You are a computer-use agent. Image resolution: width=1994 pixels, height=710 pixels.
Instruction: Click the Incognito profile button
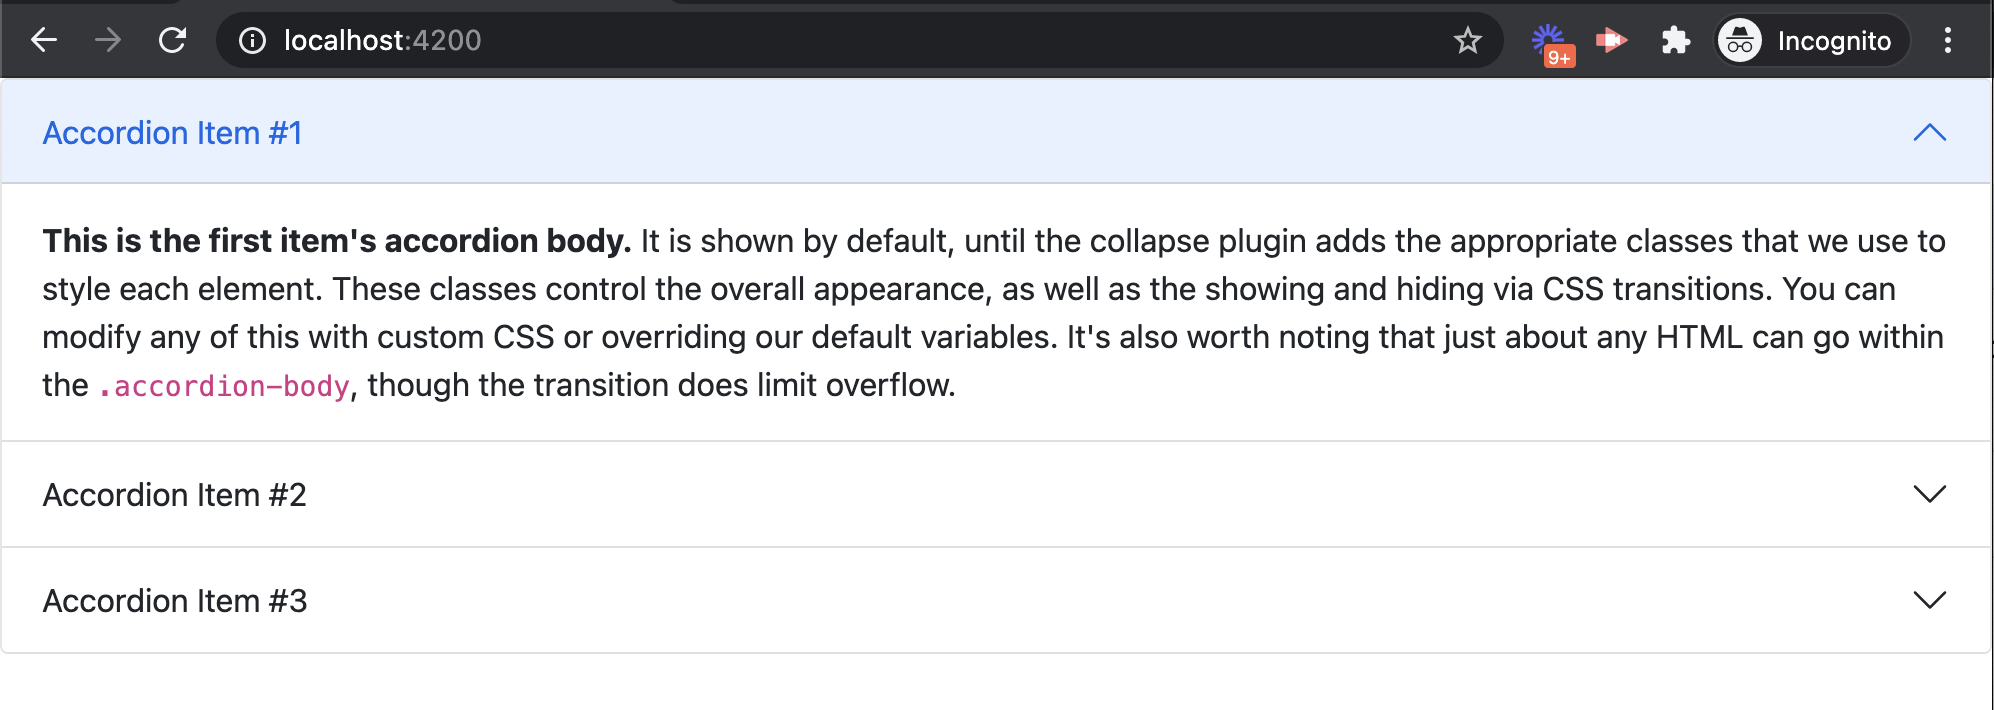[1811, 40]
